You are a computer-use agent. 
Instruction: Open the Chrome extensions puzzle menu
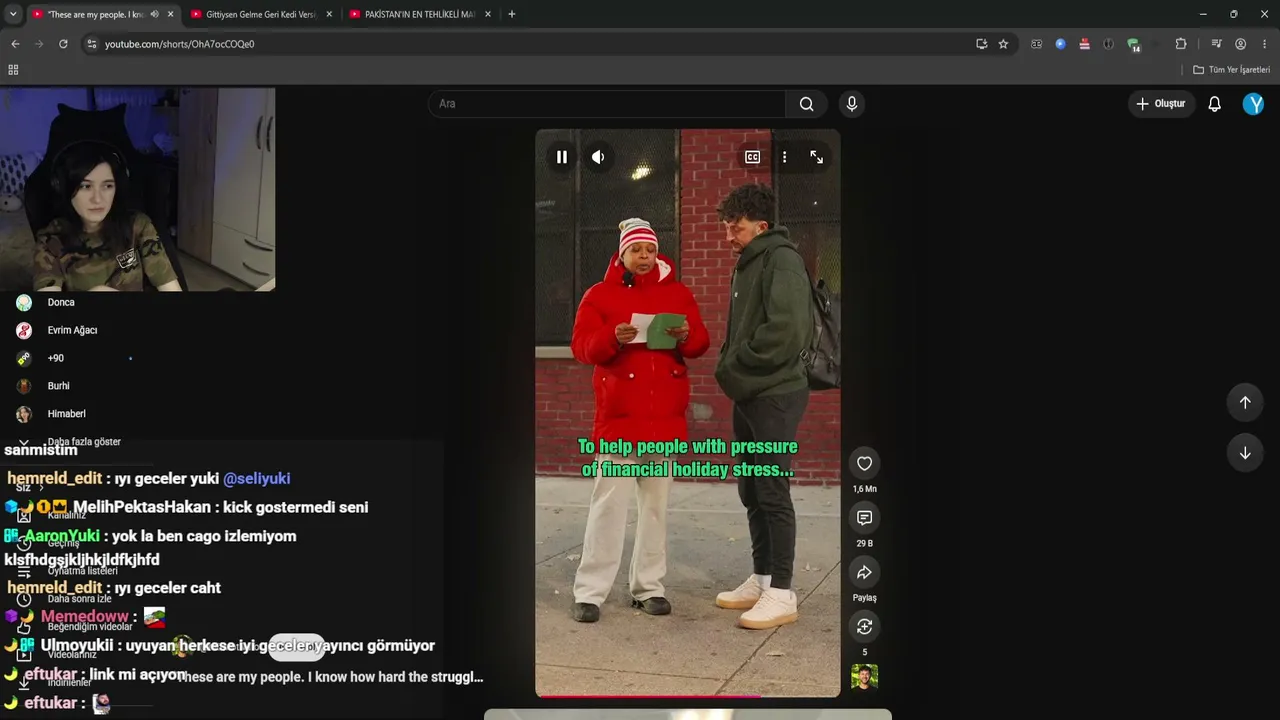(x=1181, y=44)
